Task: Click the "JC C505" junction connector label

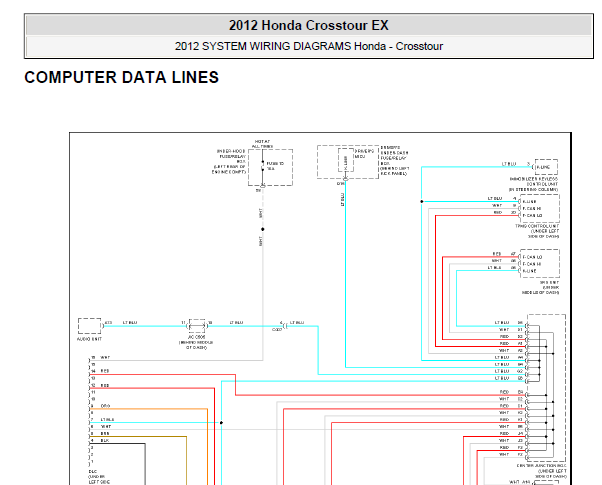Action: click(196, 342)
